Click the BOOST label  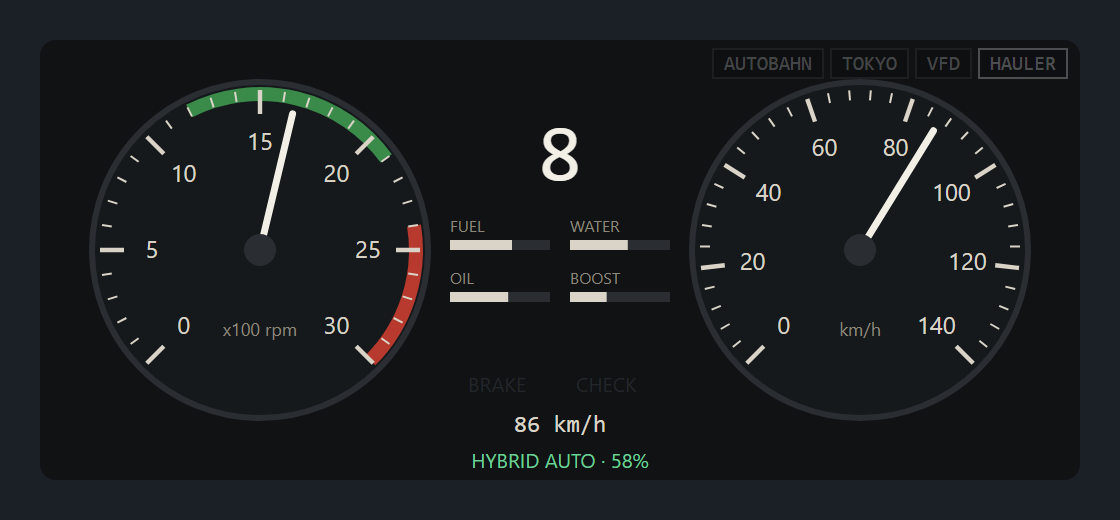tap(595, 279)
